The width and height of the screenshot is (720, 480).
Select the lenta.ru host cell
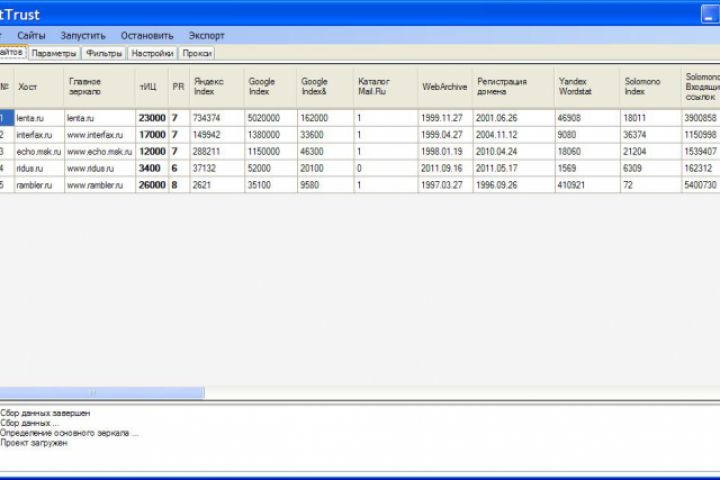point(39,118)
